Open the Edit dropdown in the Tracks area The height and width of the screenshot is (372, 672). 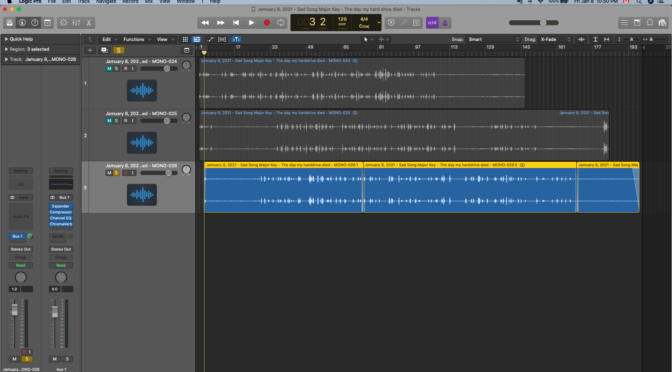pyautogui.click(x=109, y=39)
